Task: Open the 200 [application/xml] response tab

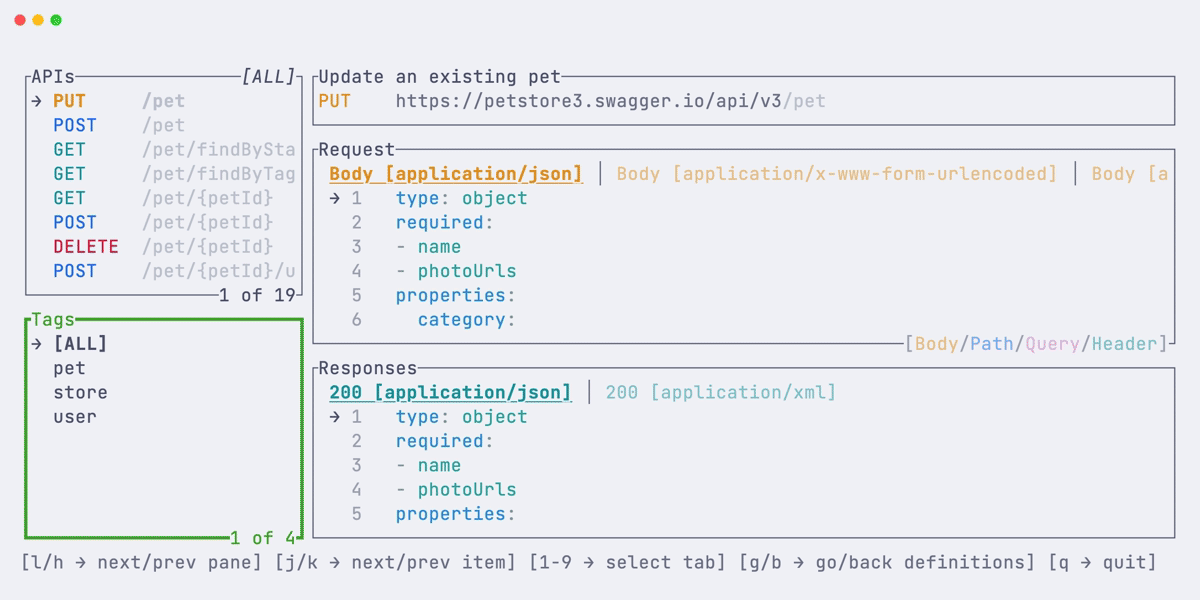Action: 720,392
